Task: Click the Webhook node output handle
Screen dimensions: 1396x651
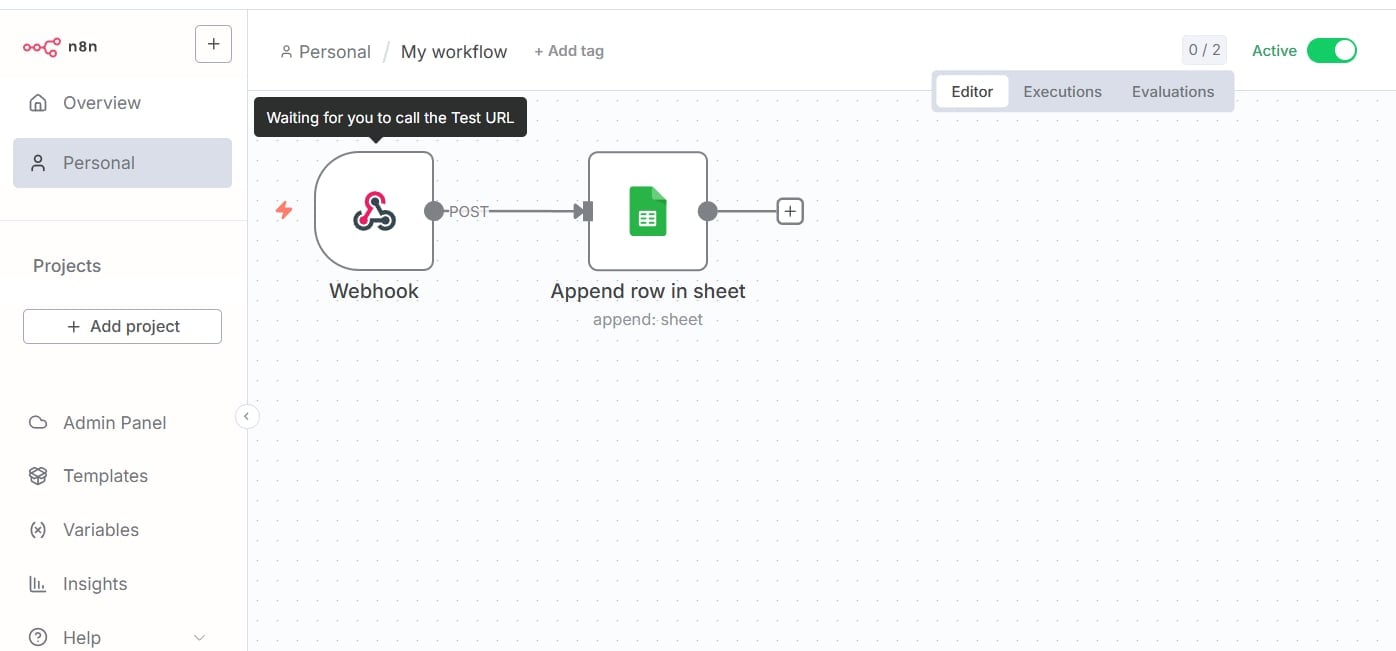Action: (x=434, y=211)
